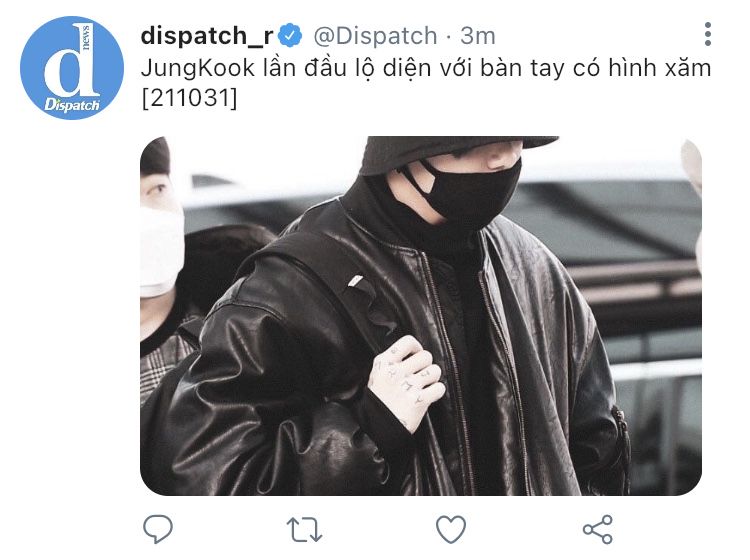Click the share icon below the photo

(597, 529)
